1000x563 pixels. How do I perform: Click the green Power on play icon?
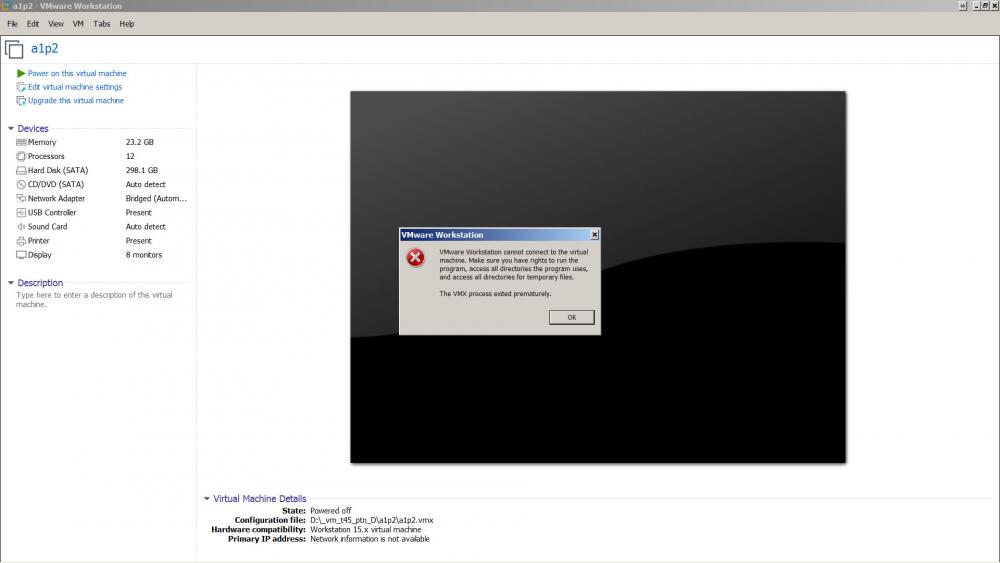tap(20, 73)
